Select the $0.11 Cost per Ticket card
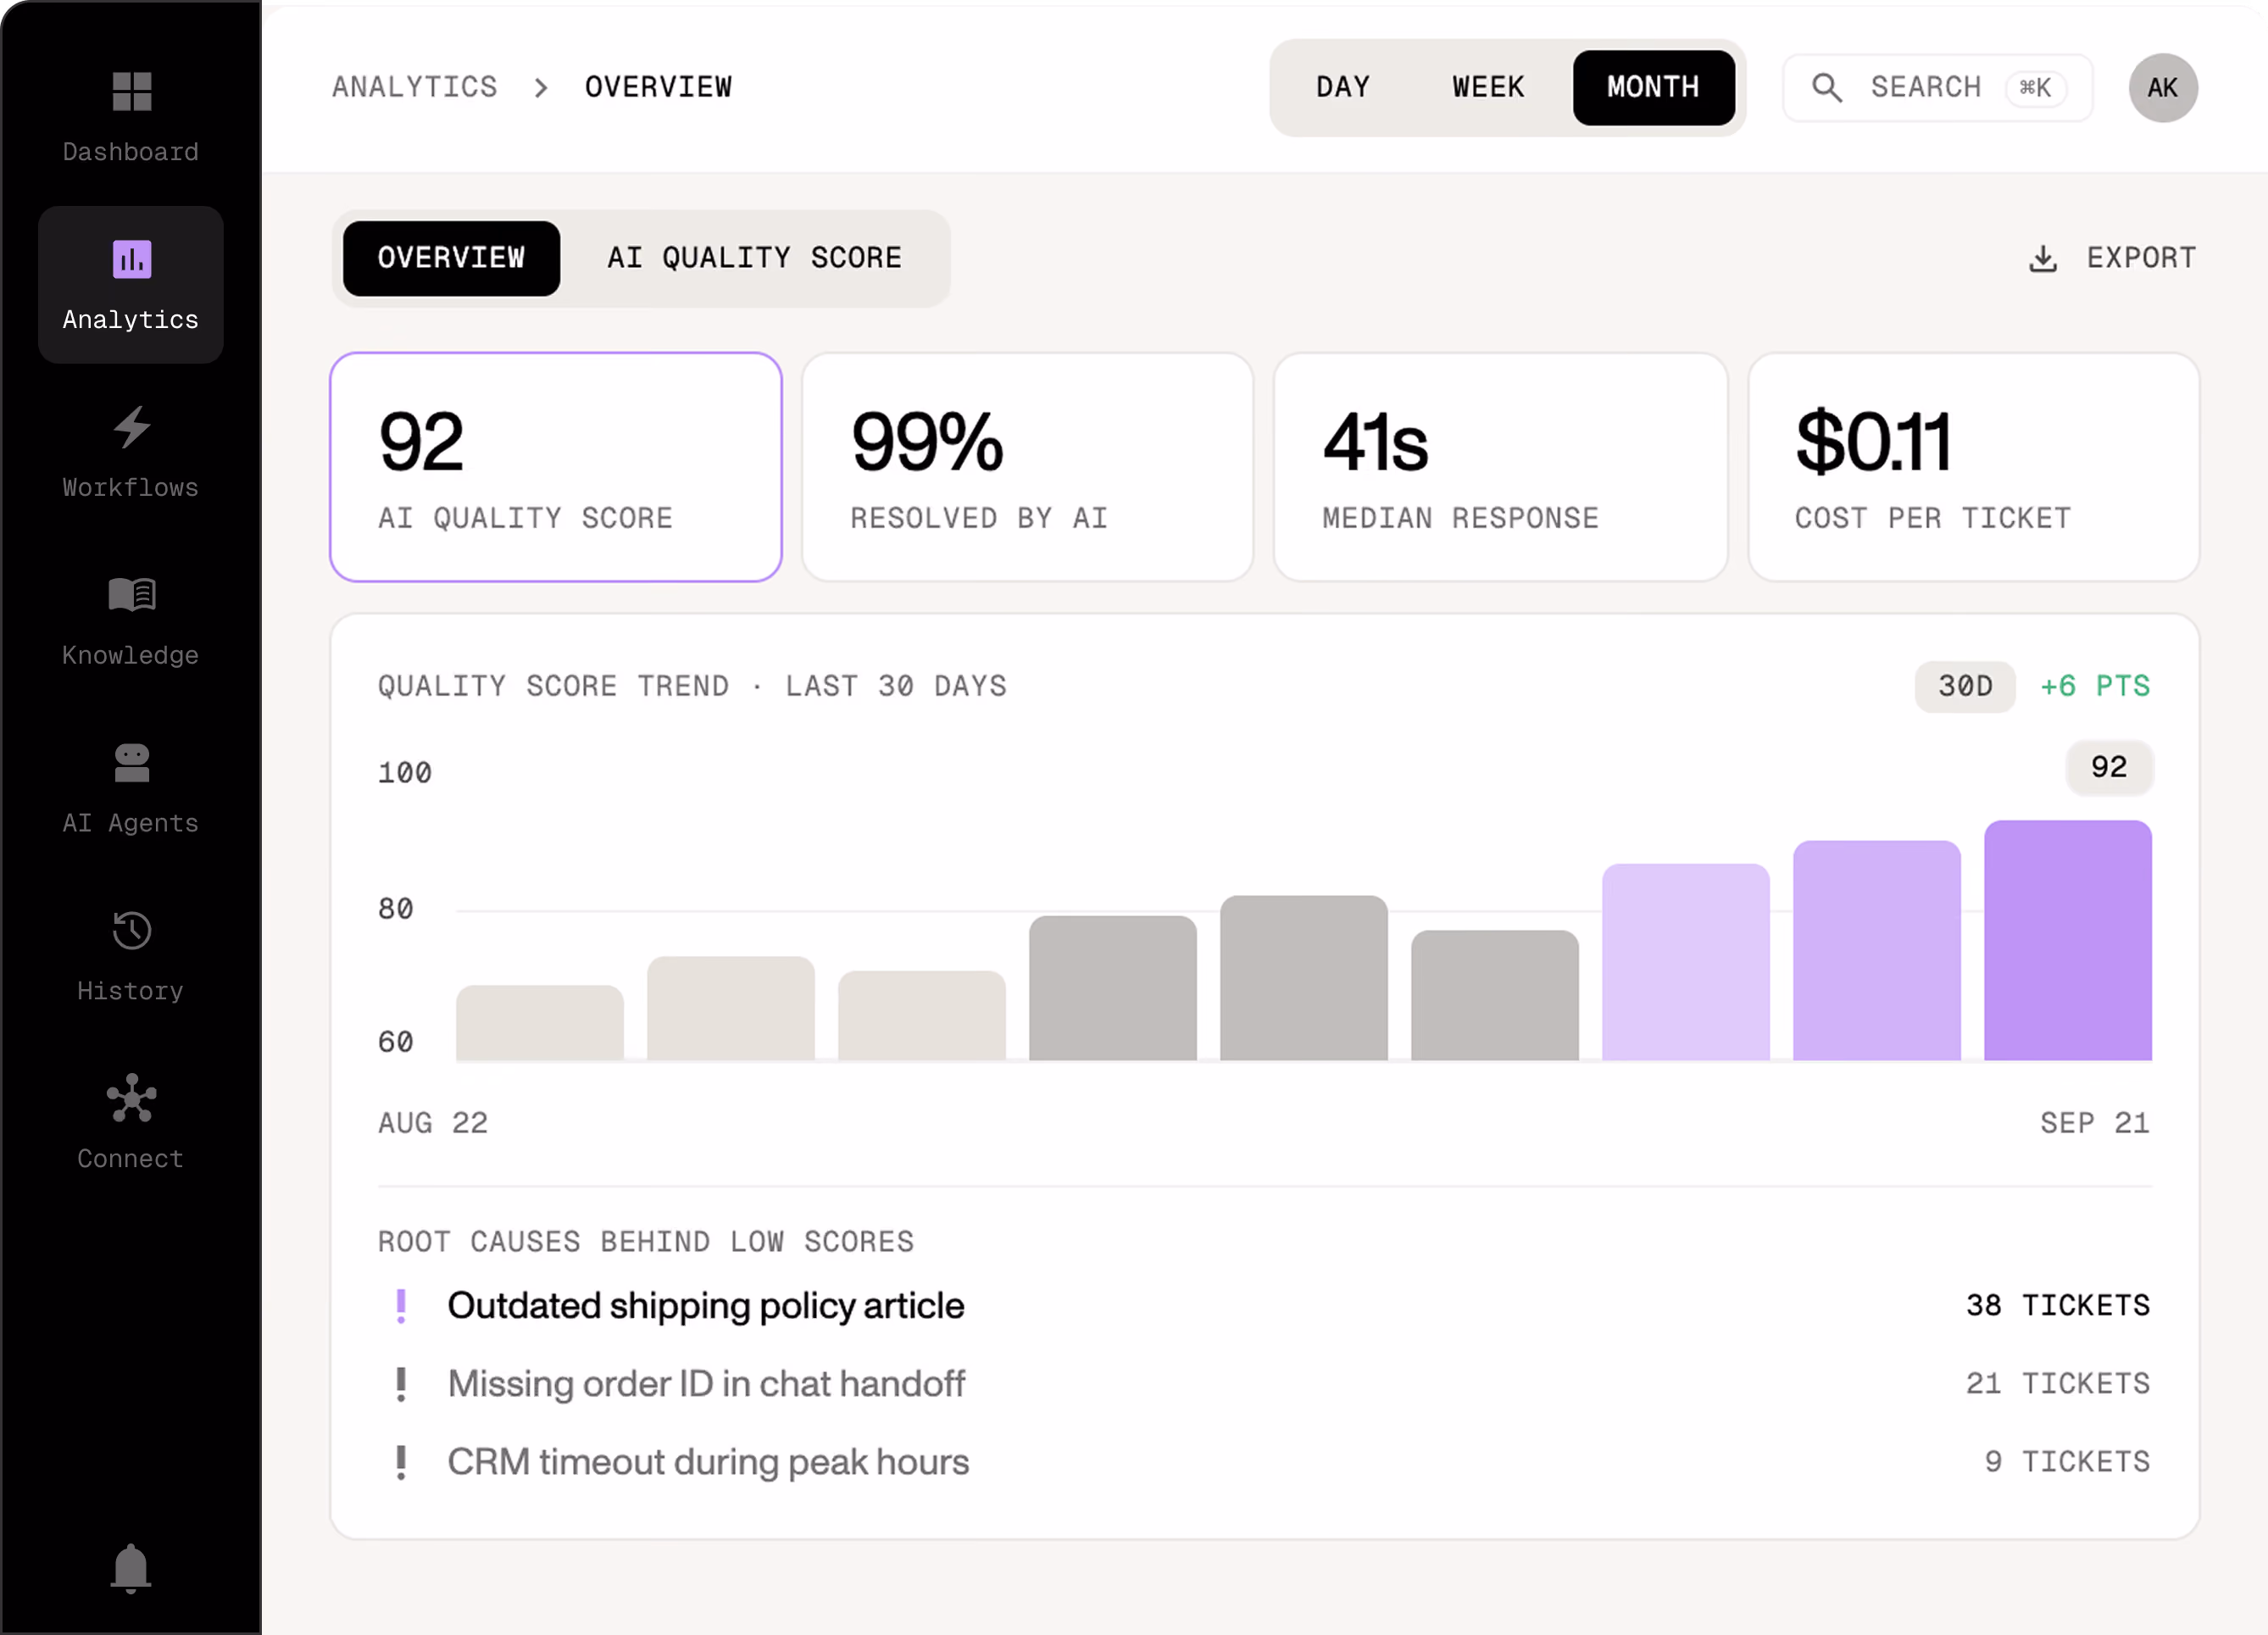Image resolution: width=2268 pixels, height=1635 pixels. click(1973, 467)
